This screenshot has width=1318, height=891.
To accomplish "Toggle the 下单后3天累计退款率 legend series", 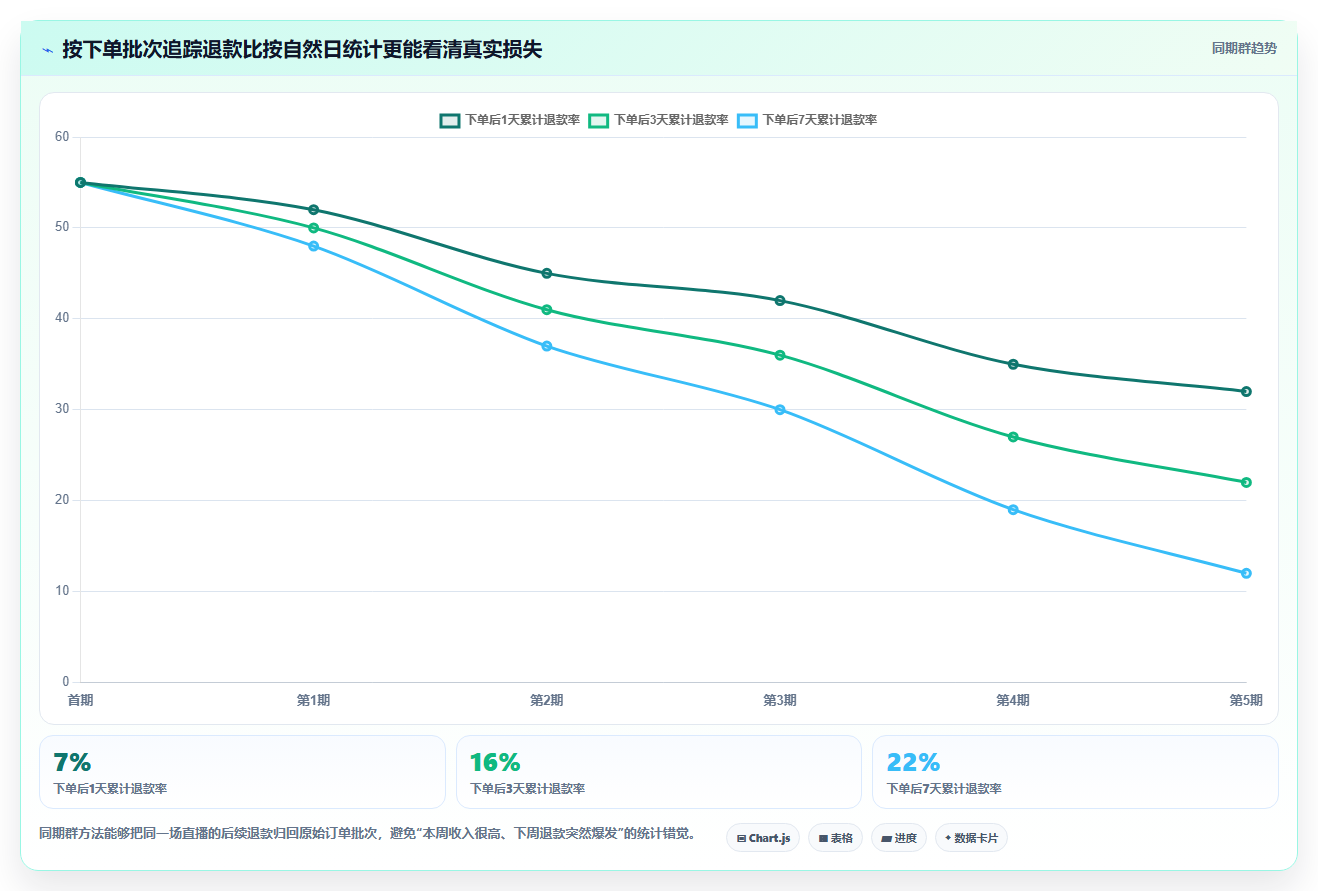I will coord(658,120).
